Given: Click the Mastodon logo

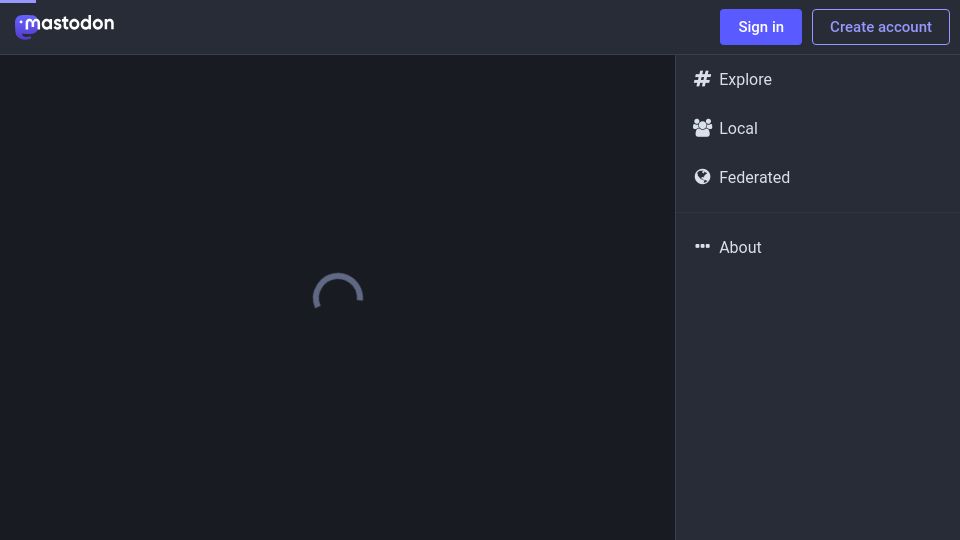Looking at the screenshot, I should 64,26.
